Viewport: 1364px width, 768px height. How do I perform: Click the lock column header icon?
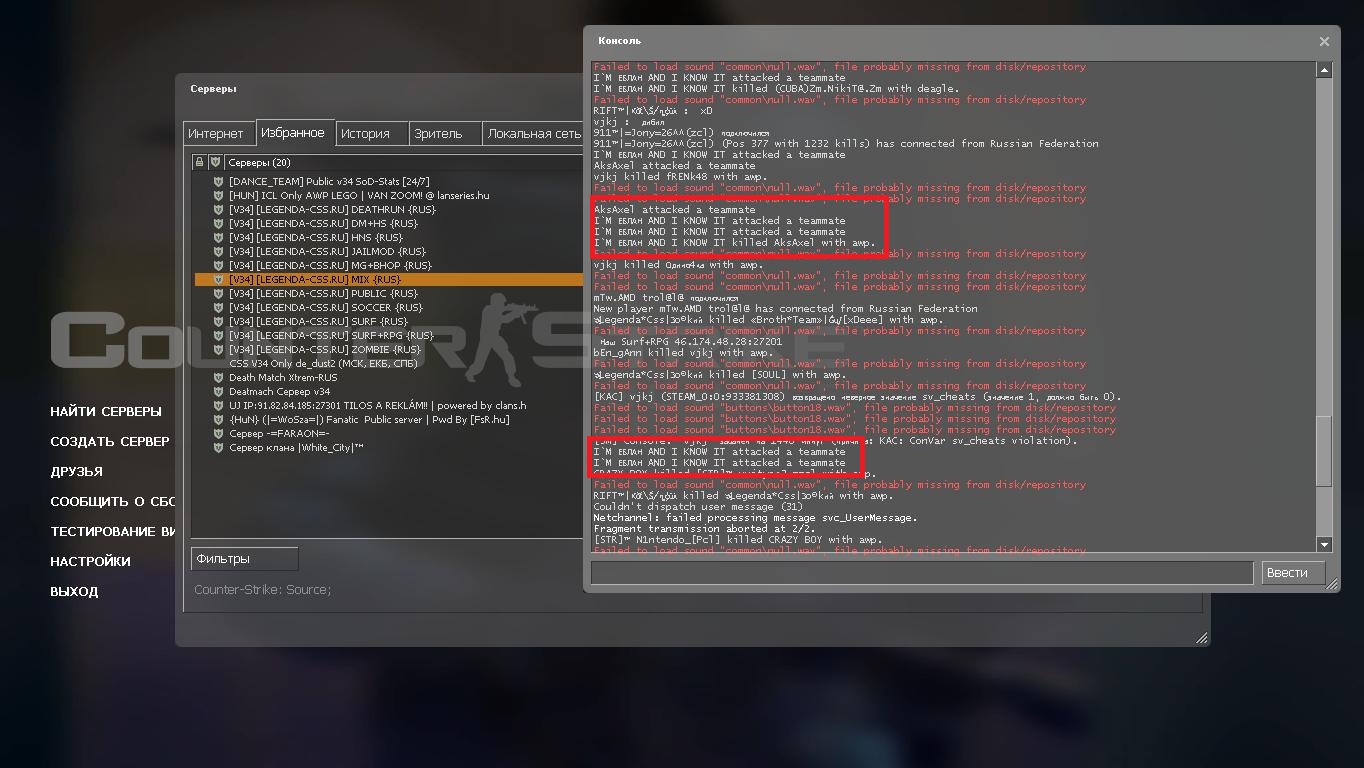point(199,162)
